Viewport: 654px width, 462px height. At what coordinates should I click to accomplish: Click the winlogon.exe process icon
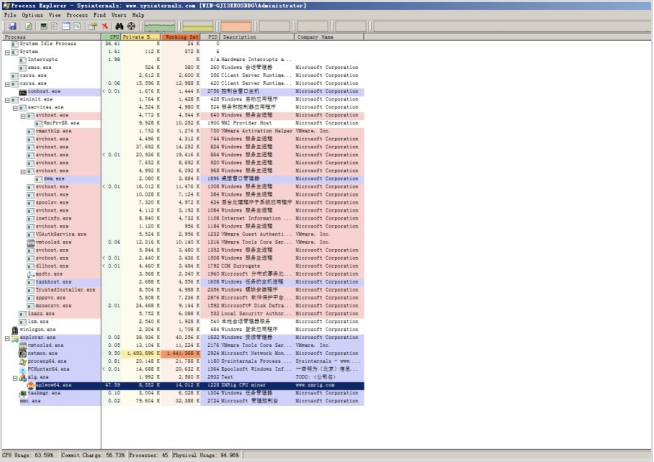[15, 329]
